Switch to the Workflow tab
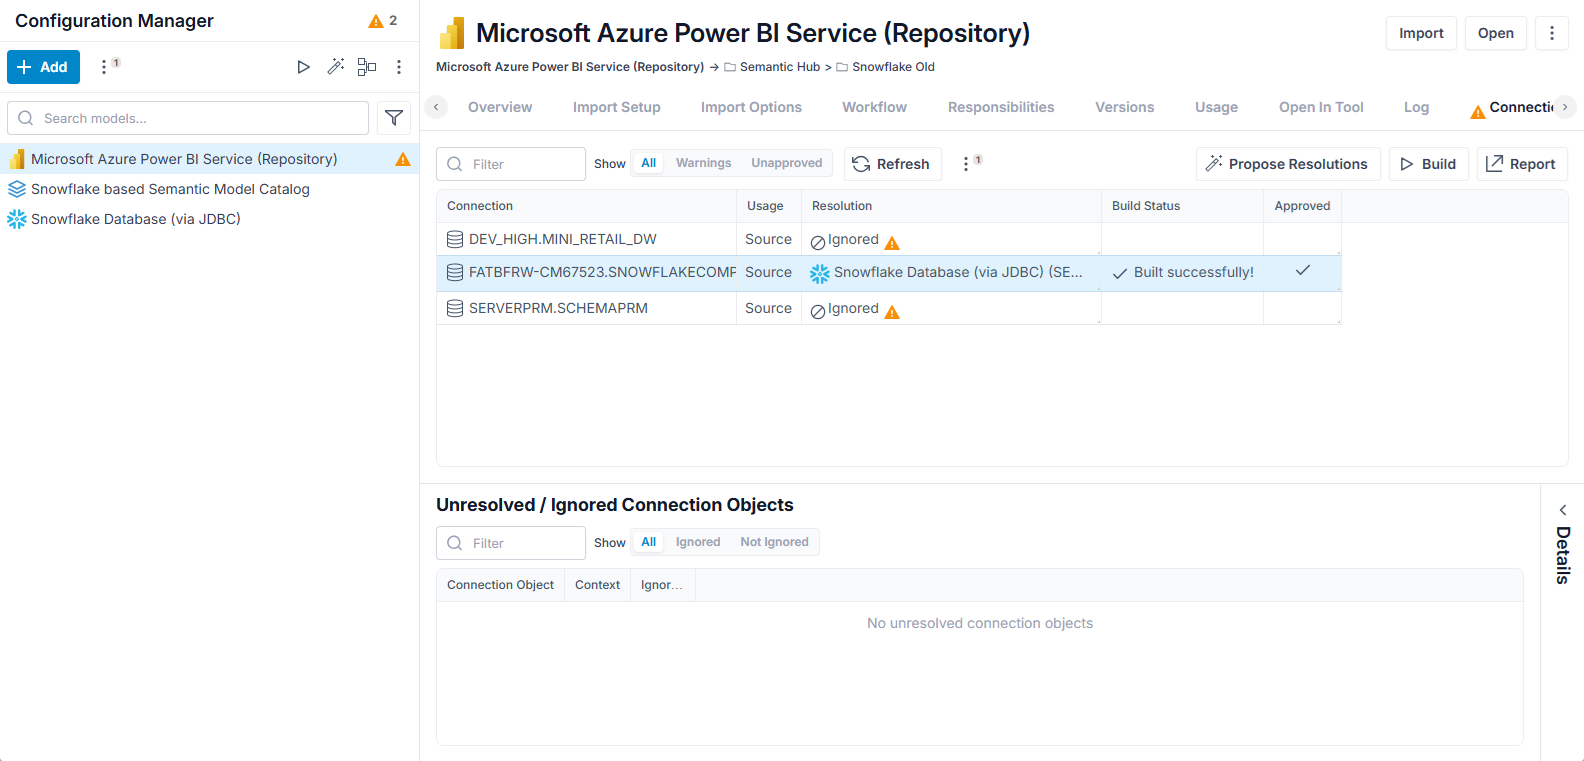This screenshot has width=1584, height=761. coord(874,107)
